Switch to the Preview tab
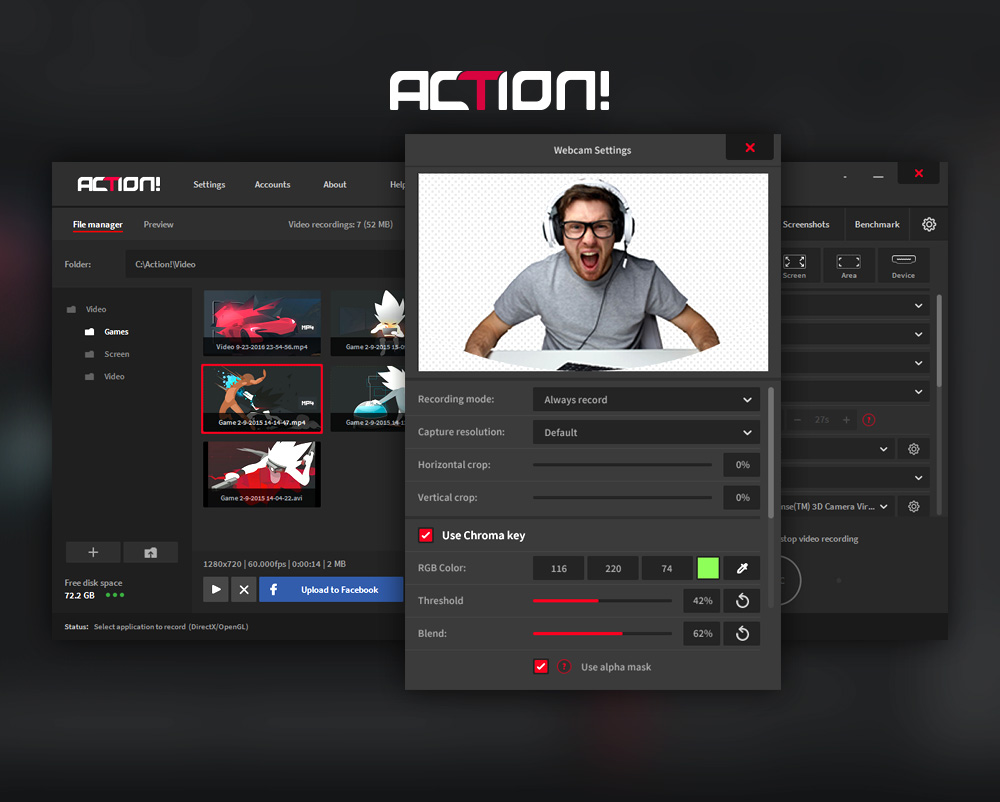The width and height of the screenshot is (1000, 802). coord(158,224)
